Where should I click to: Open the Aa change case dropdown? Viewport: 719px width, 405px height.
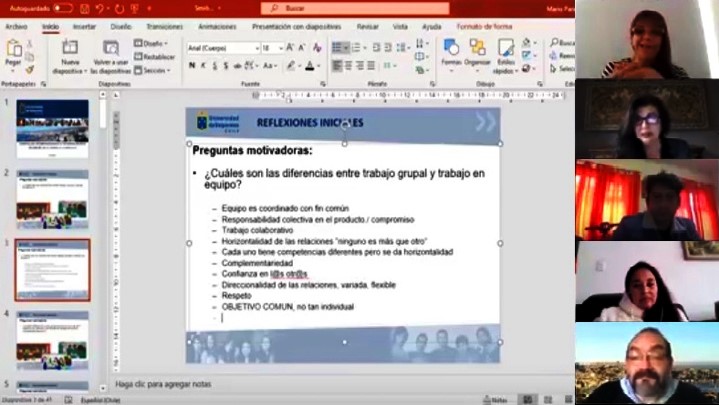tap(271, 66)
